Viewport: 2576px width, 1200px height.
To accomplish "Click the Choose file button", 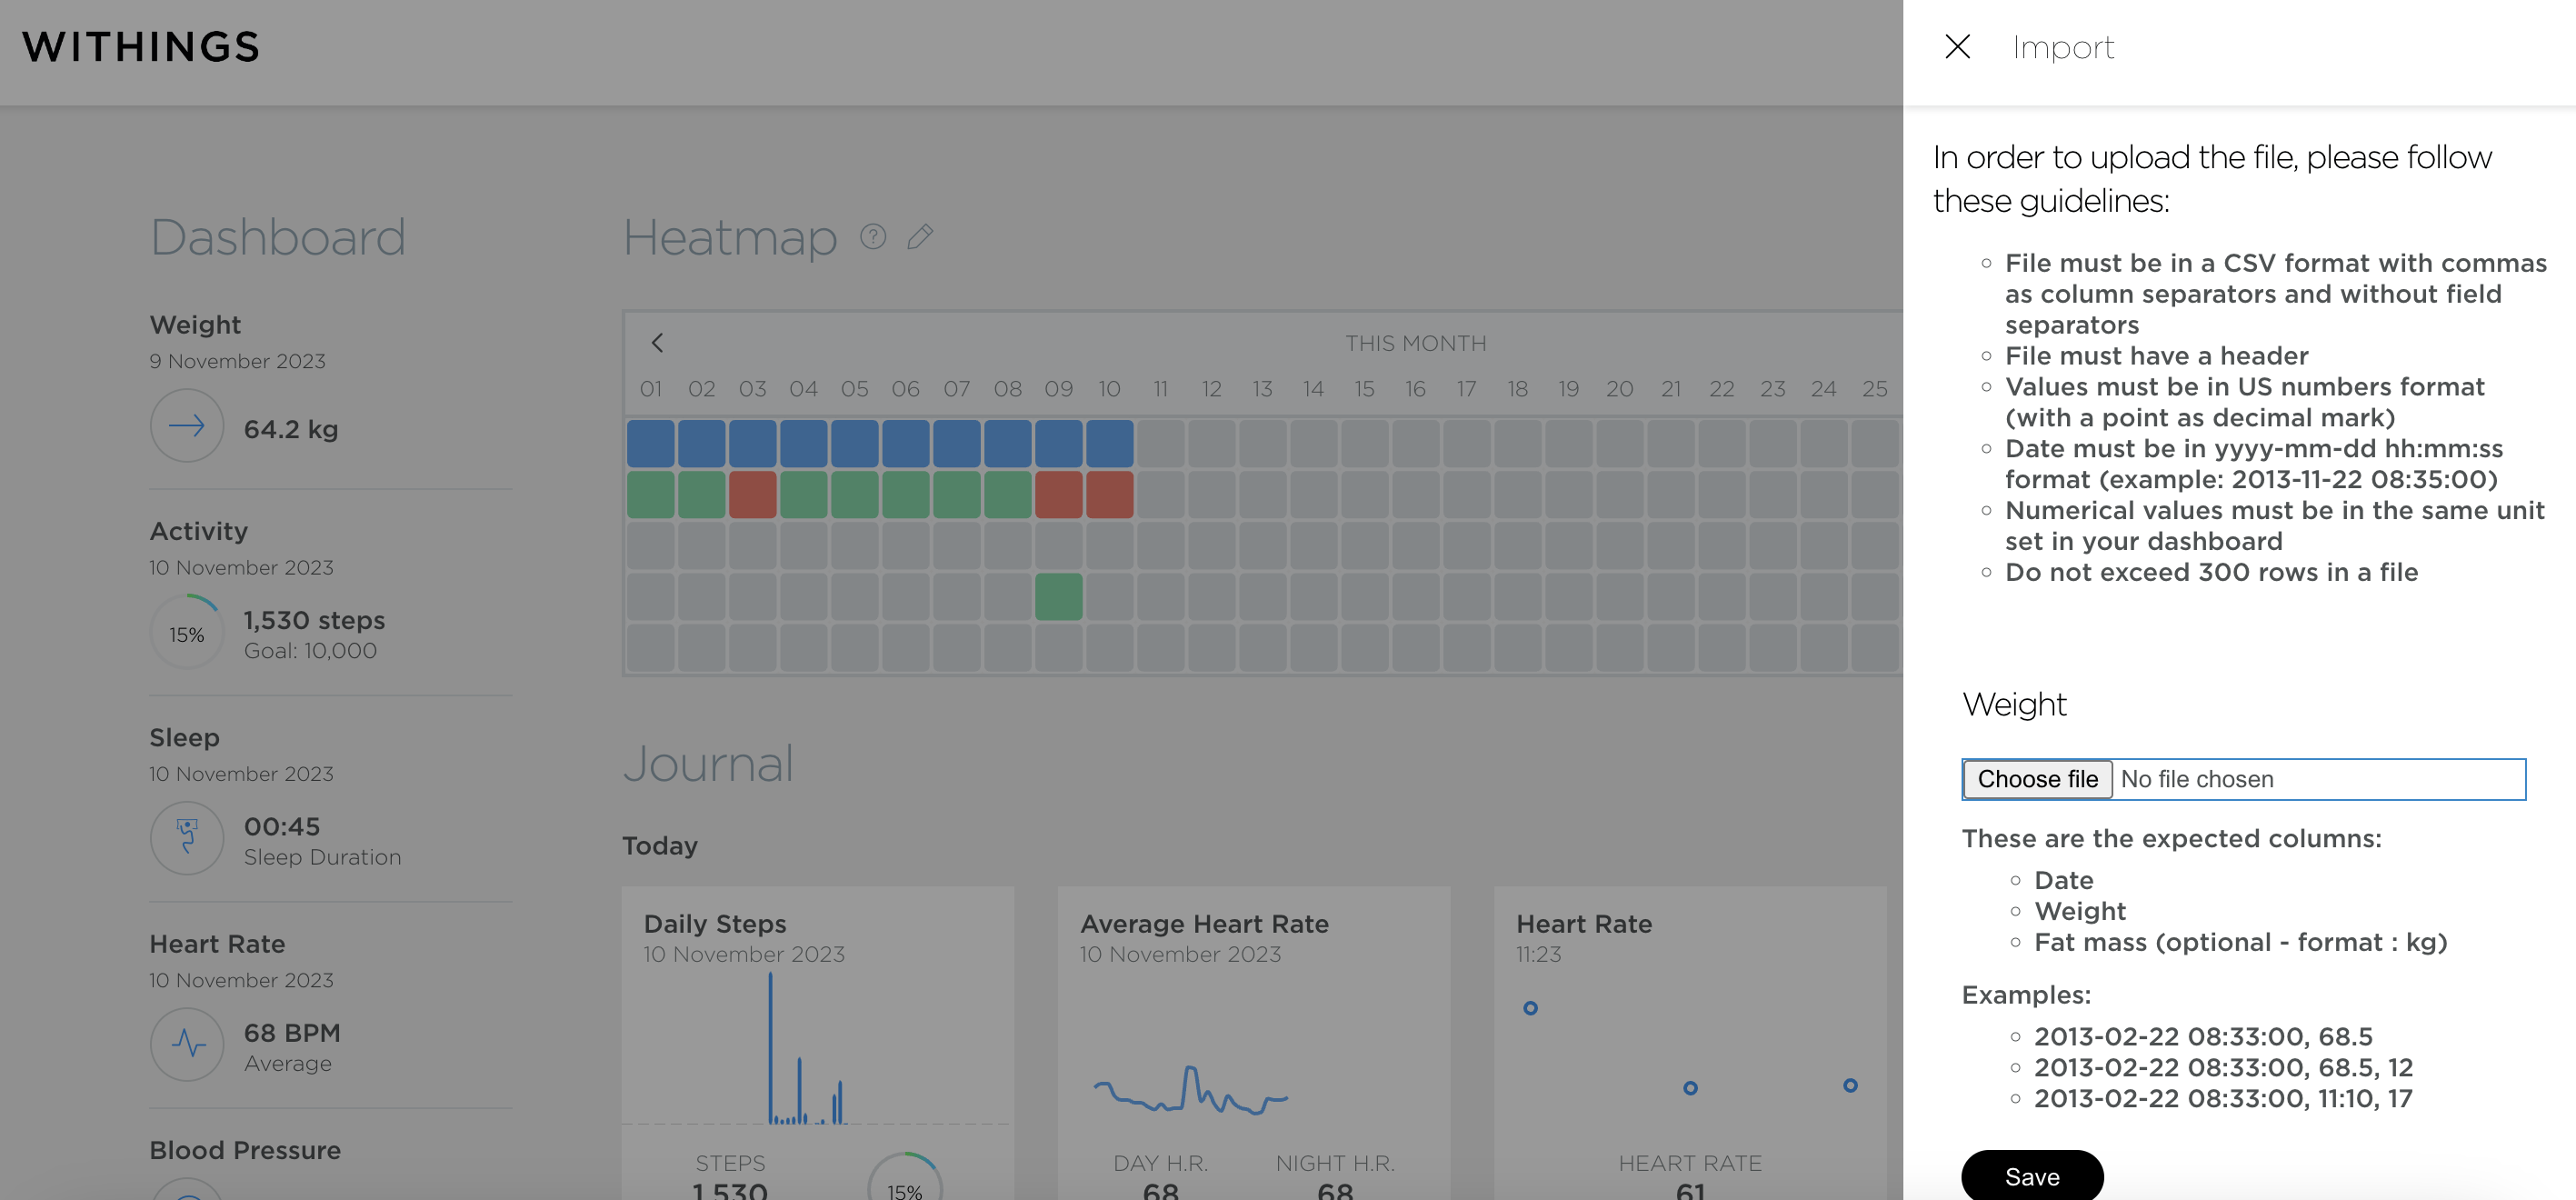I will pyautogui.click(x=2037, y=779).
